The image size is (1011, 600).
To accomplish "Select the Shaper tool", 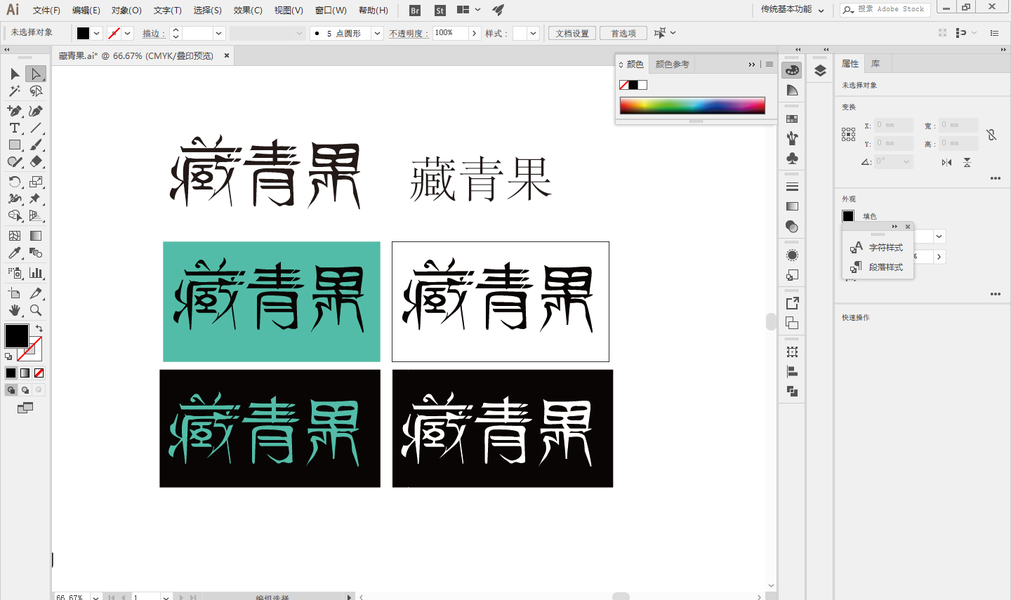I will coord(15,162).
